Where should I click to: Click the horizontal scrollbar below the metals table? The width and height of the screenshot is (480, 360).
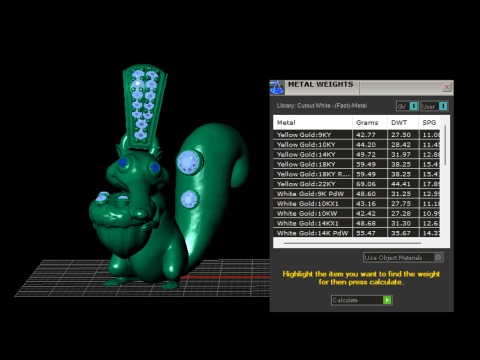pyautogui.click(x=352, y=243)
